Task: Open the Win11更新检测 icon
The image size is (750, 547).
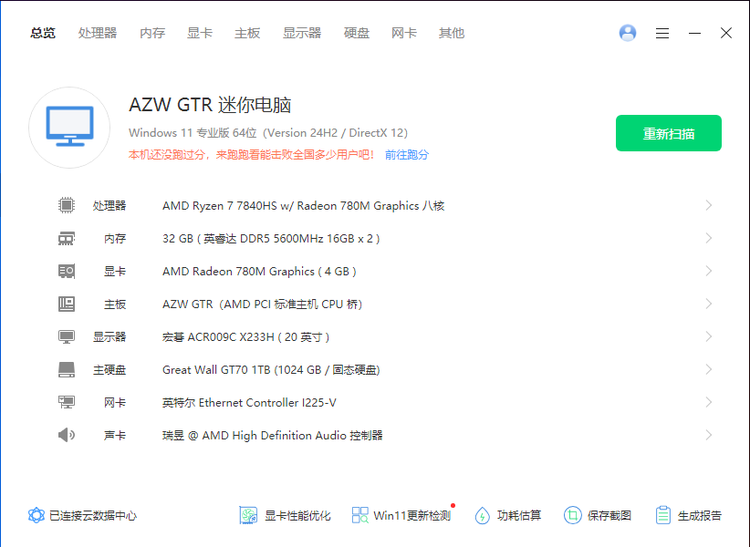Action: [360, 515]
